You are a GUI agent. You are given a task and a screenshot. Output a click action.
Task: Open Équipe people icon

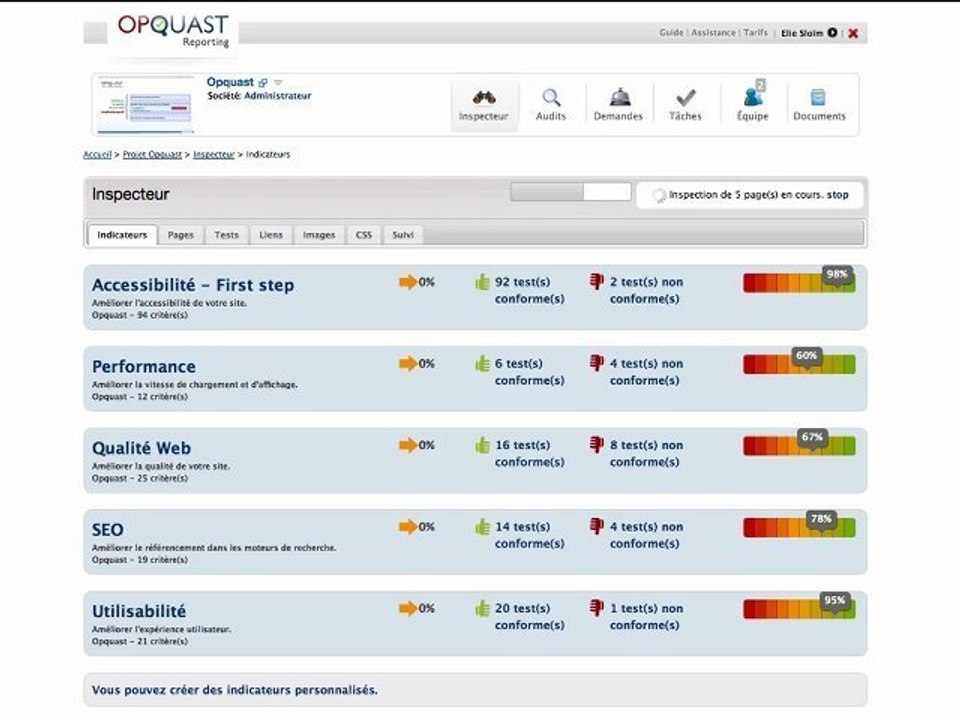click(x=753, y=97)
